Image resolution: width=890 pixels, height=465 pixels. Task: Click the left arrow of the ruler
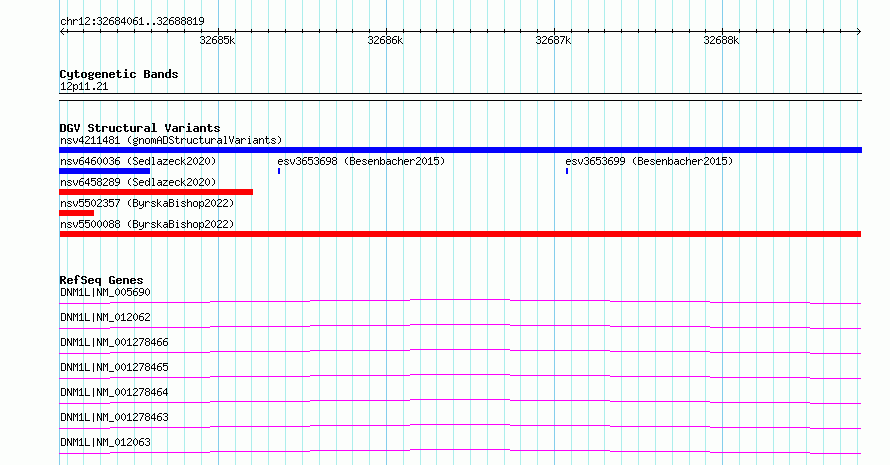(62, 32)
